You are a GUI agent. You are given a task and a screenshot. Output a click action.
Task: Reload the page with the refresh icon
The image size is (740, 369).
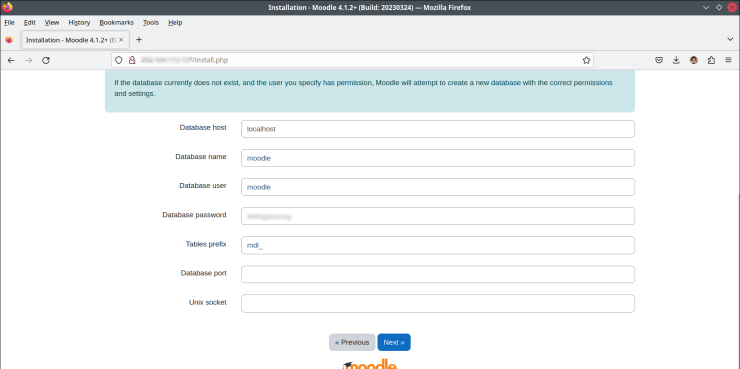pos(46,60)
